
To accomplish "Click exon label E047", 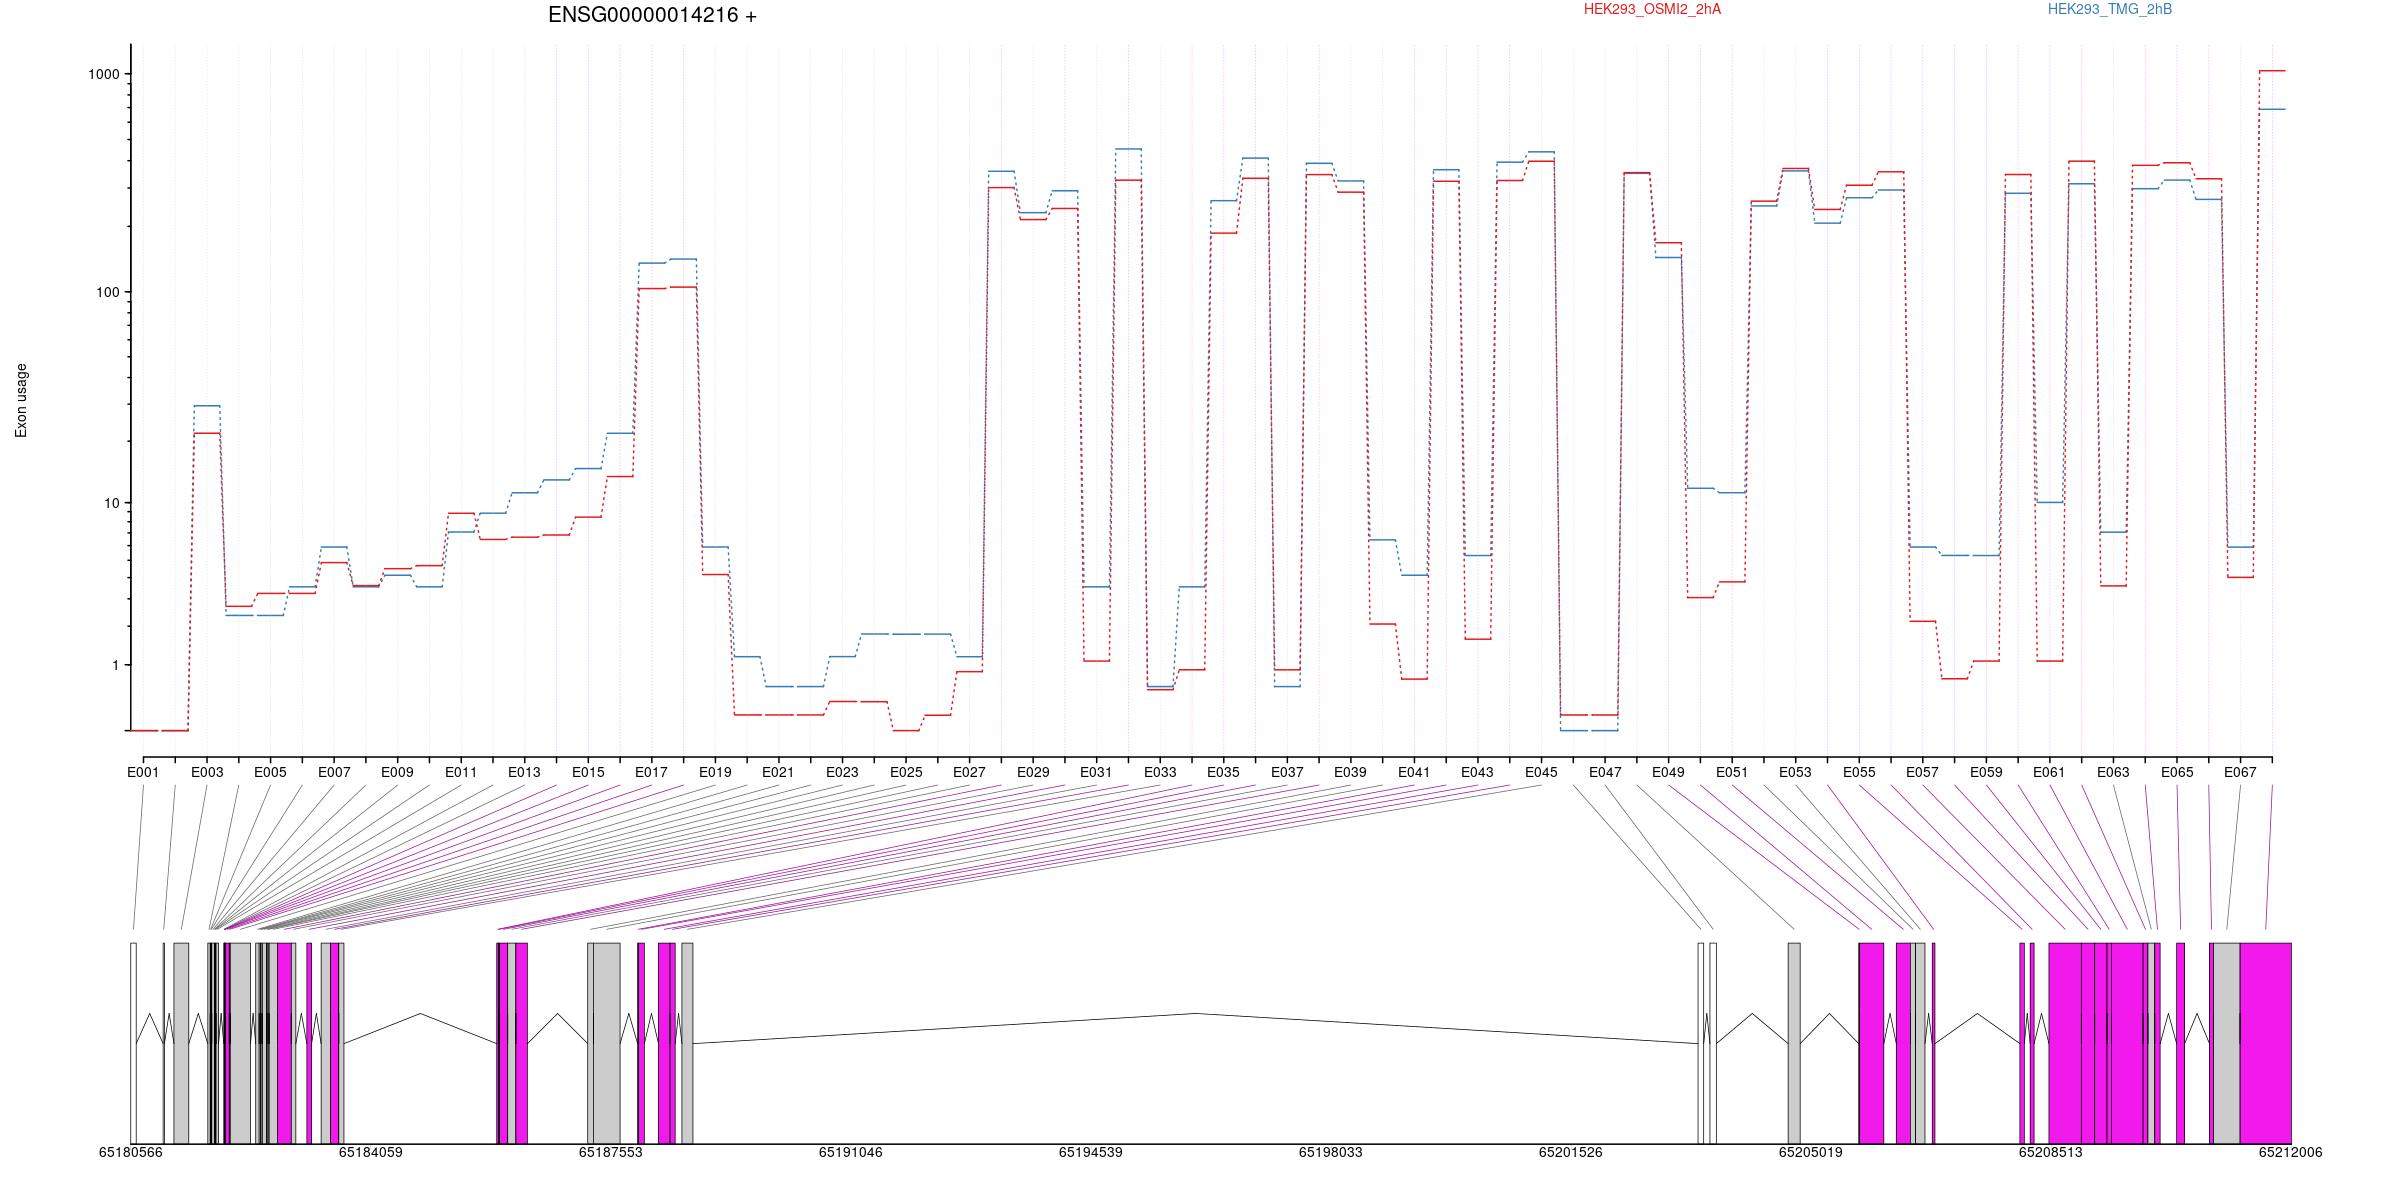I will [x=1605, y=772].
